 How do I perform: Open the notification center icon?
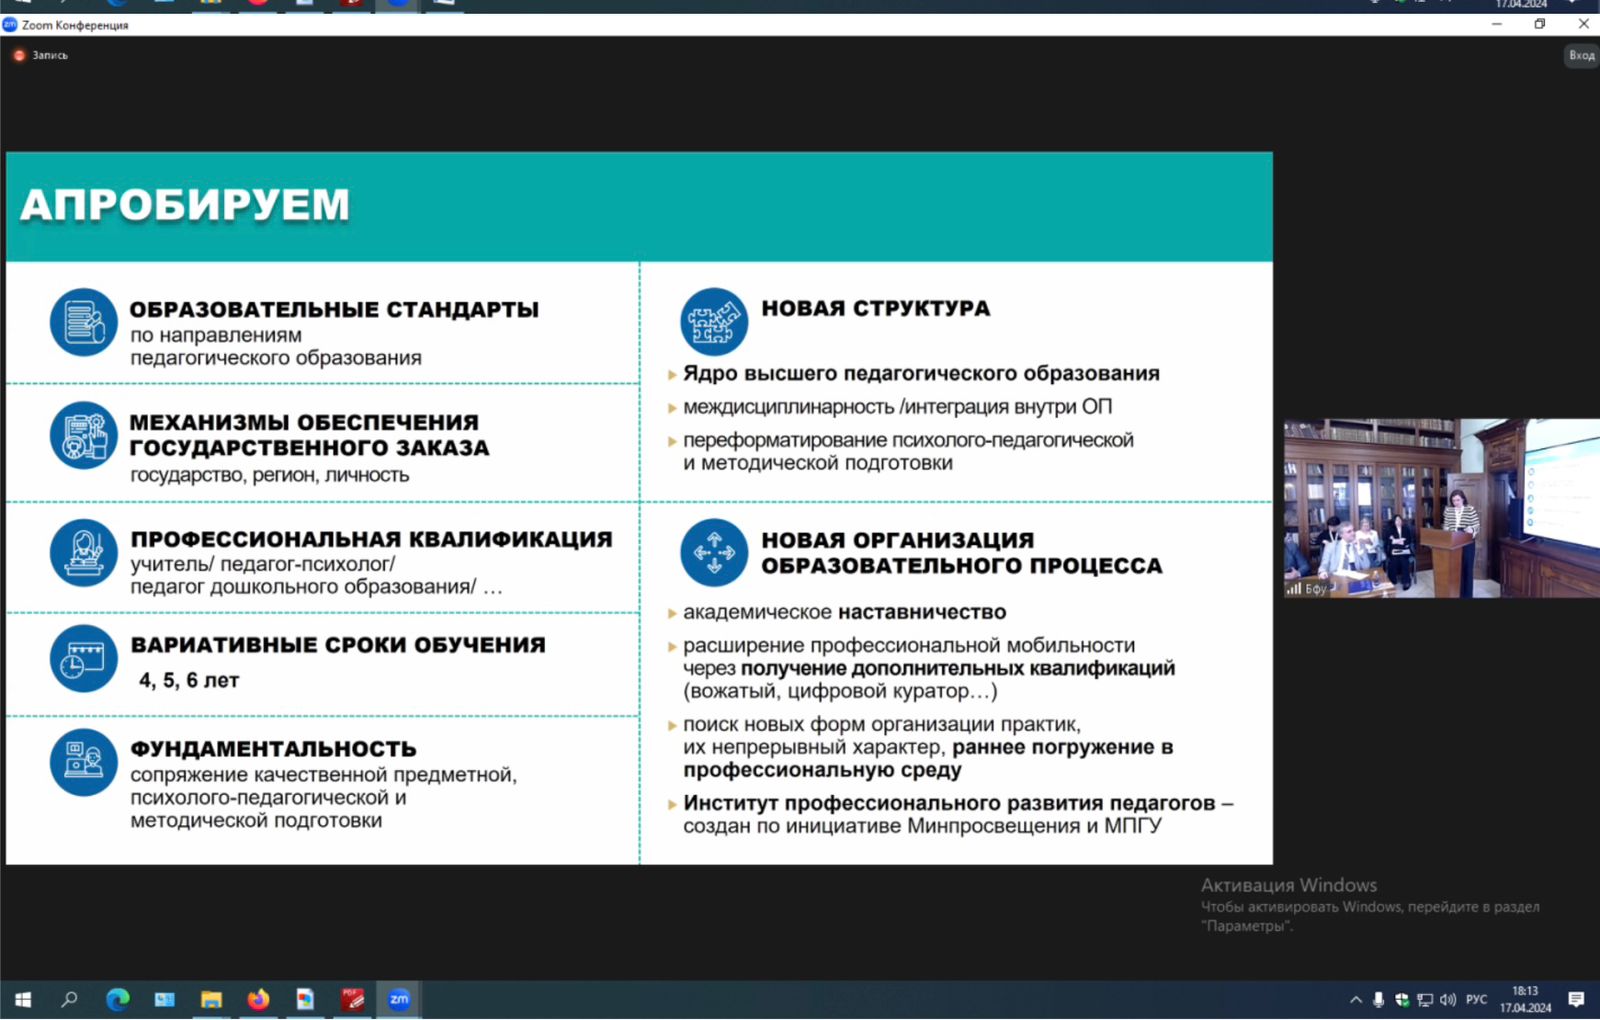pos(1577,999)
